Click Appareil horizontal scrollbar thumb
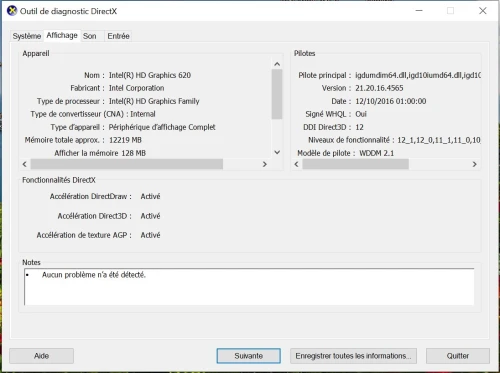The width and height of the screenshot is (500, 373). 127,164
